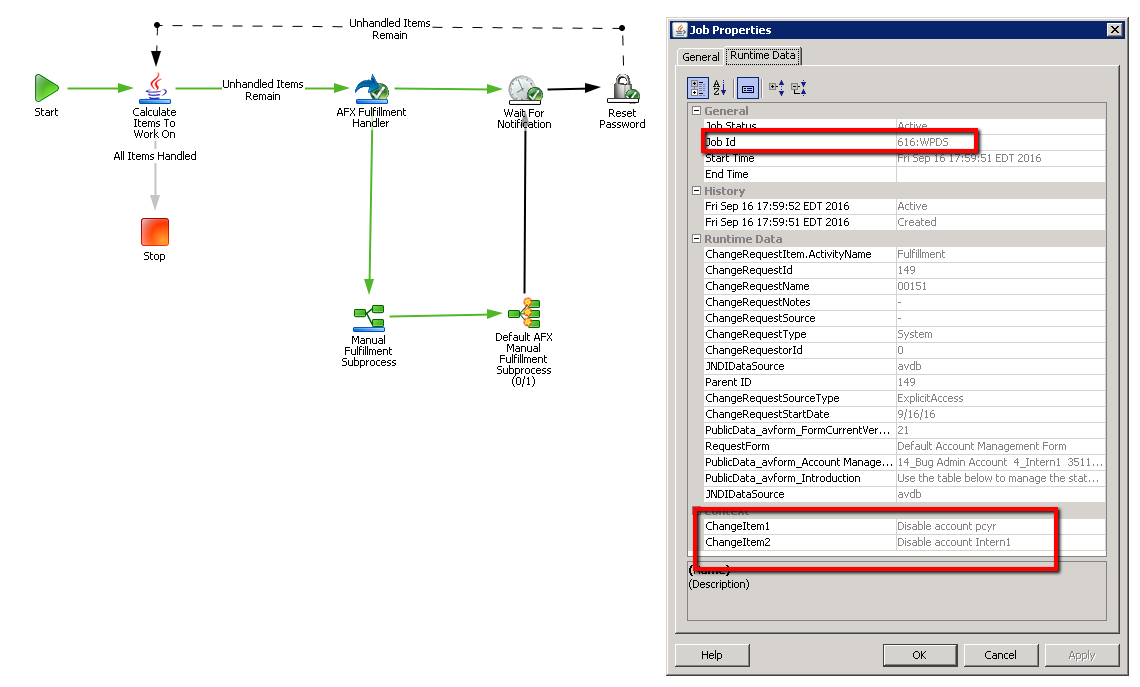Switch to the General tab
This screenshot has height=687, width=1140.
700,57
